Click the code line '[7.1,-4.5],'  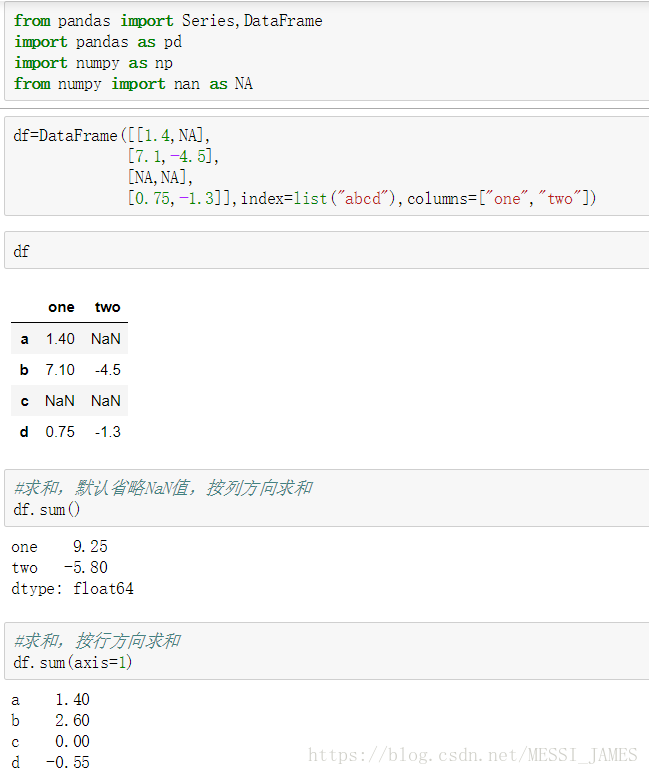pyautogui.click(x=173, y=157)
